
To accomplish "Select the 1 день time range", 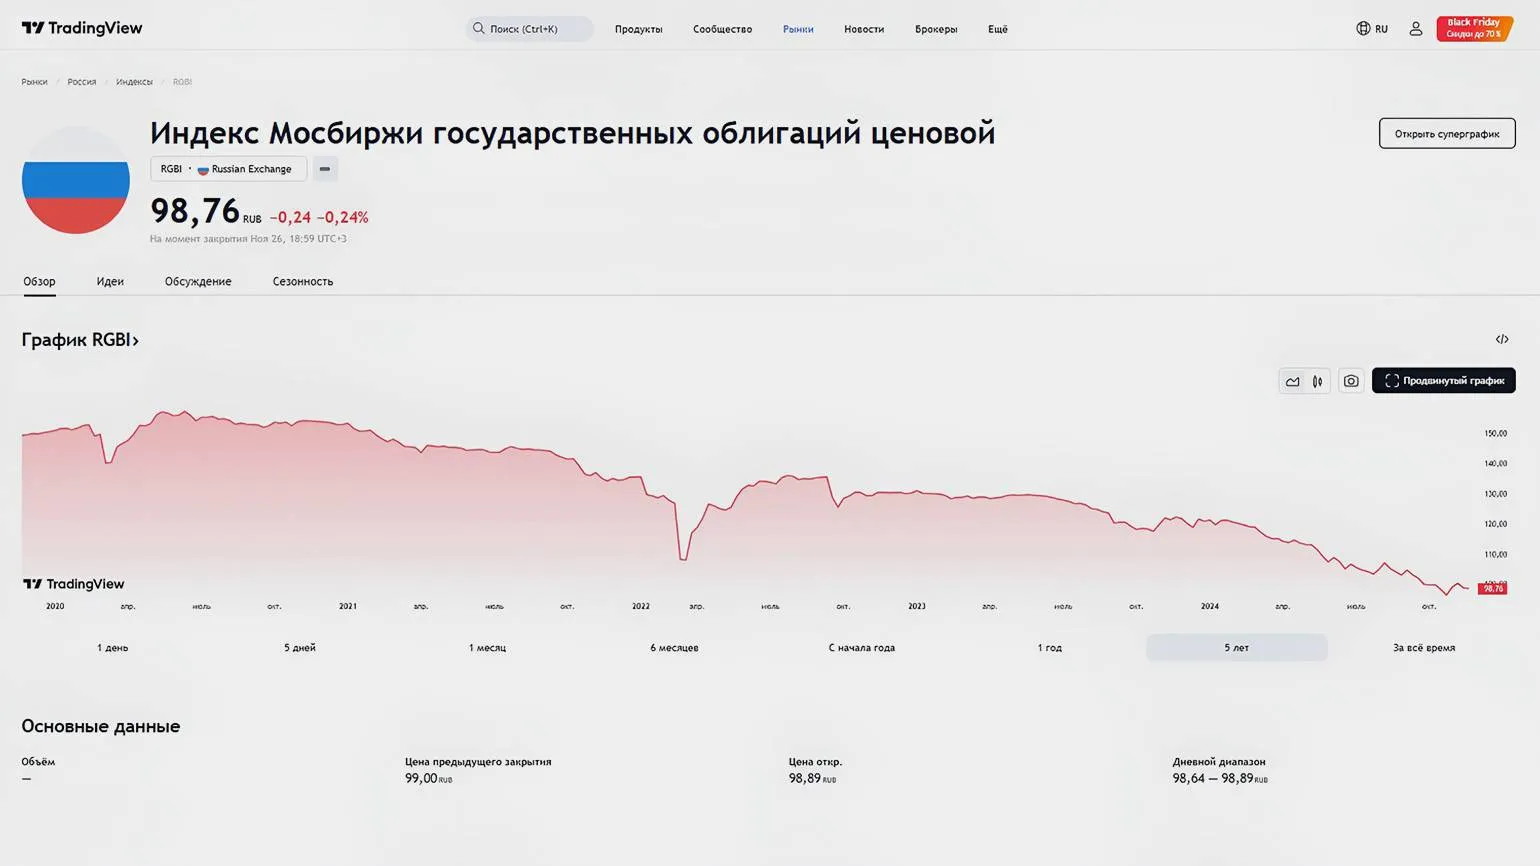I will (x=112, y=648).
